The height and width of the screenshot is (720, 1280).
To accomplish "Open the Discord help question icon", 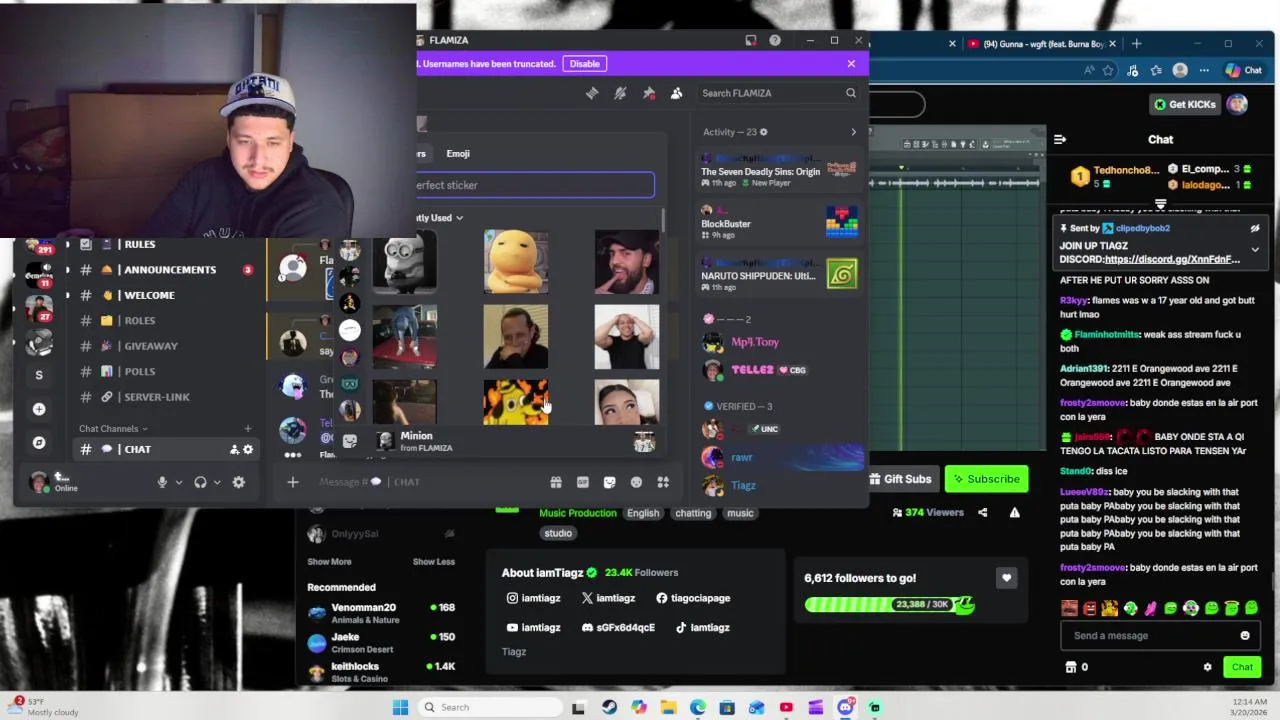I will click(775, 40).
